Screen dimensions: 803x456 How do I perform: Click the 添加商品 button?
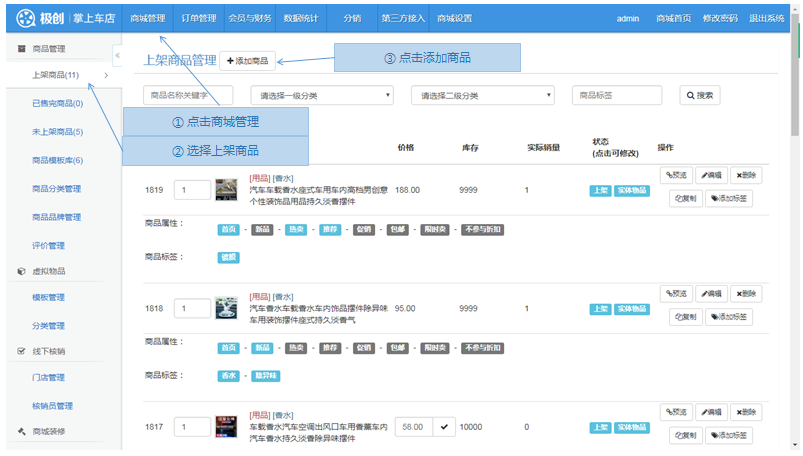pyautogui.click(x=247, y=61)
